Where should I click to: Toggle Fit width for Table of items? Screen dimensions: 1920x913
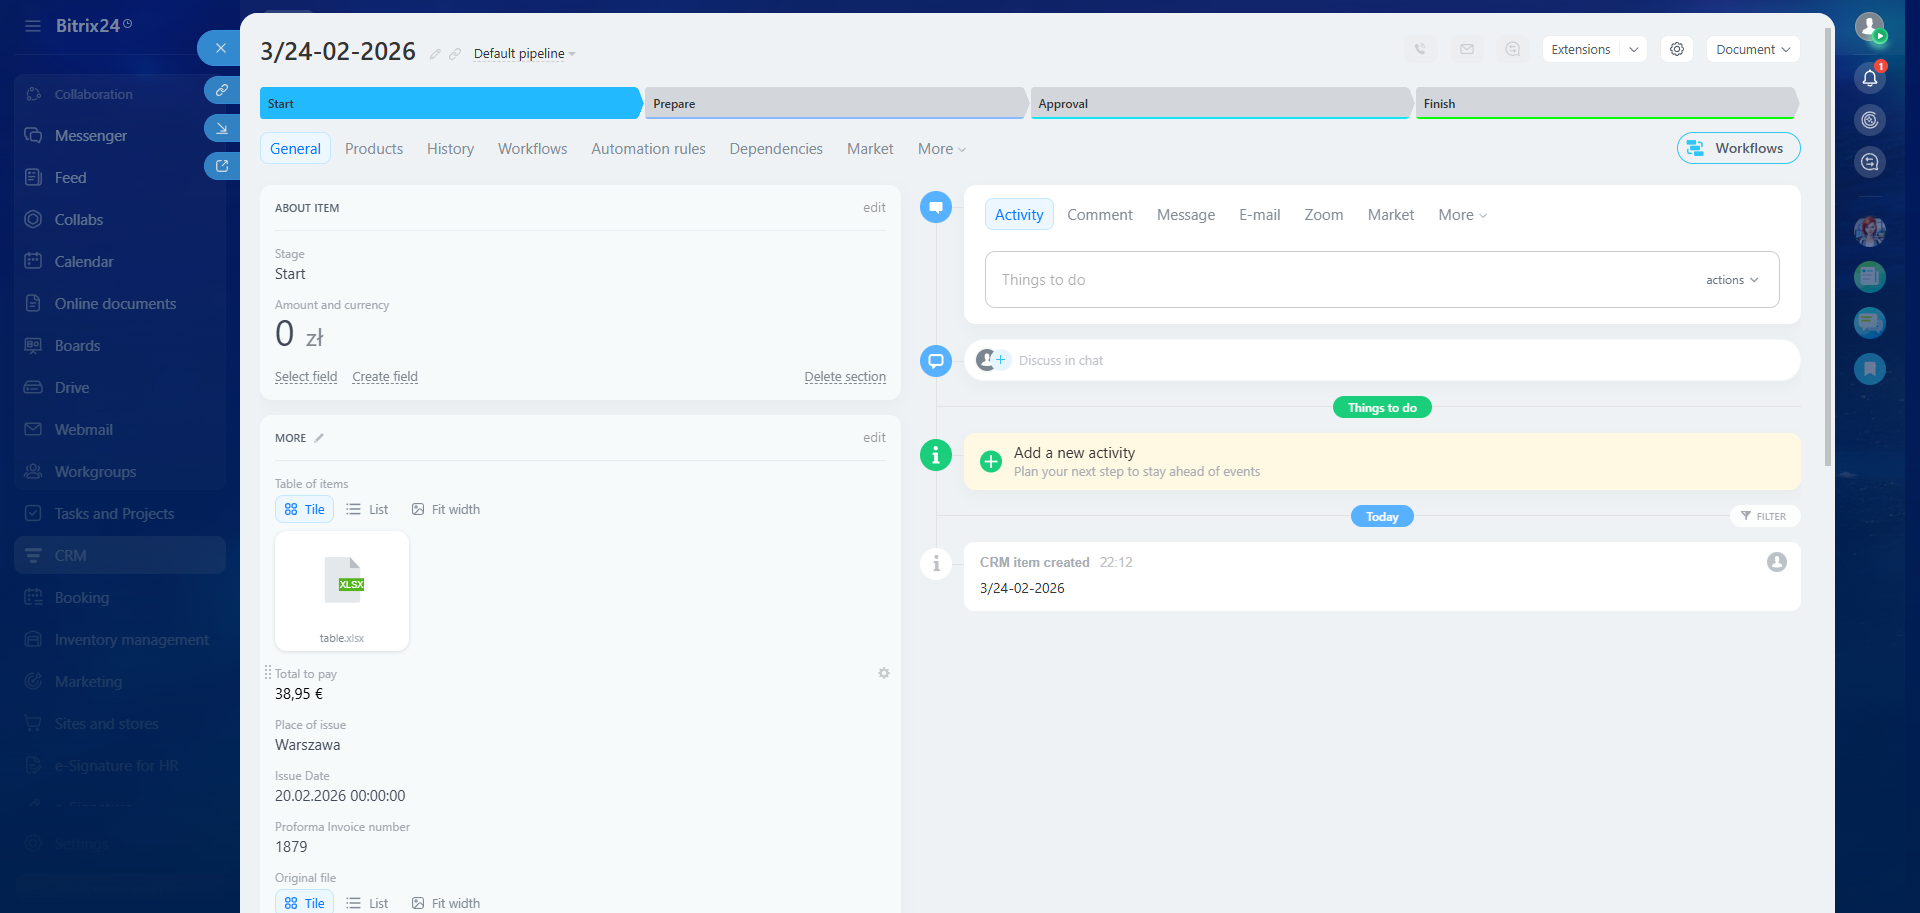[446, 509]
